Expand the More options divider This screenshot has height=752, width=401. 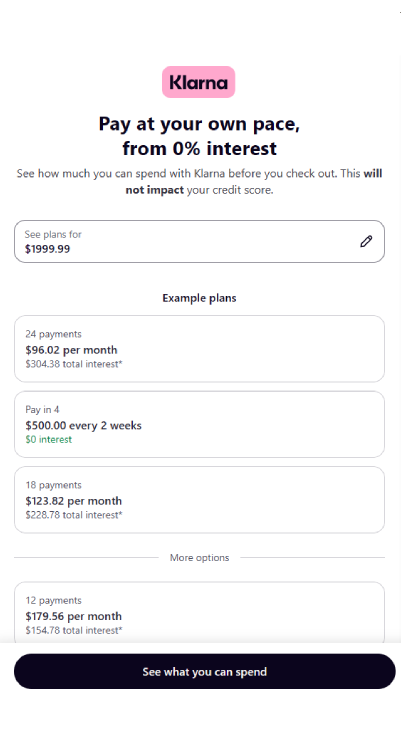[200, 558]
